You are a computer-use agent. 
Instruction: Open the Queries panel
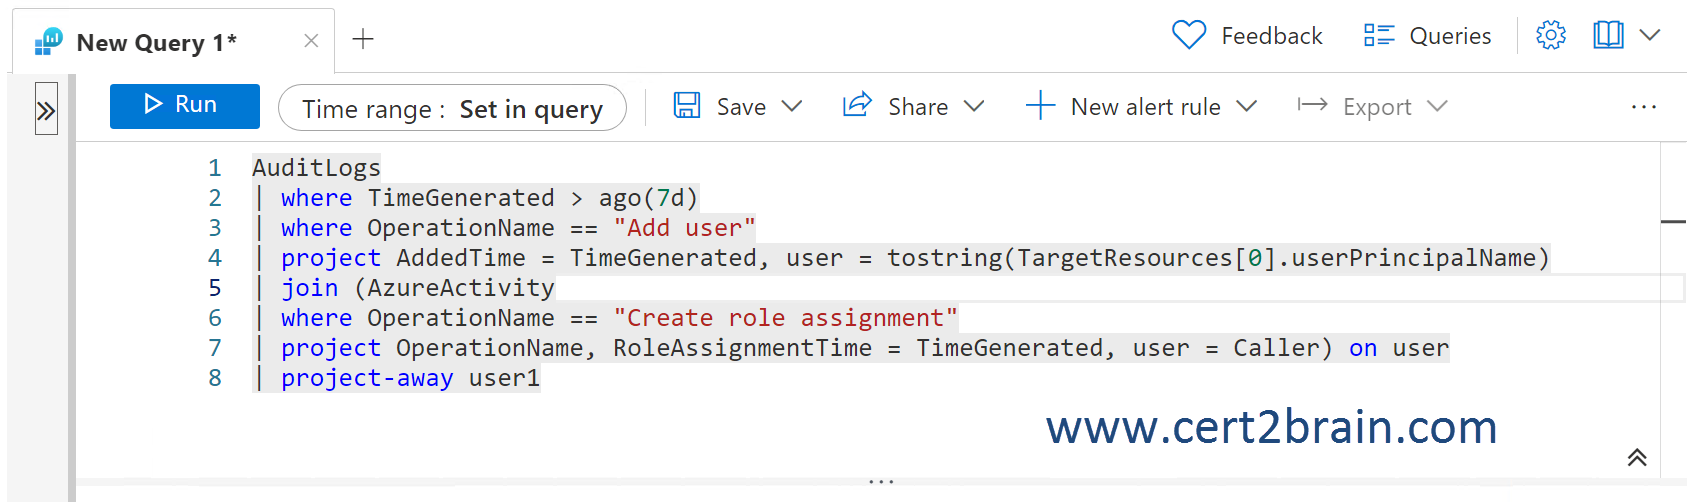click(x=1428, y=36)
